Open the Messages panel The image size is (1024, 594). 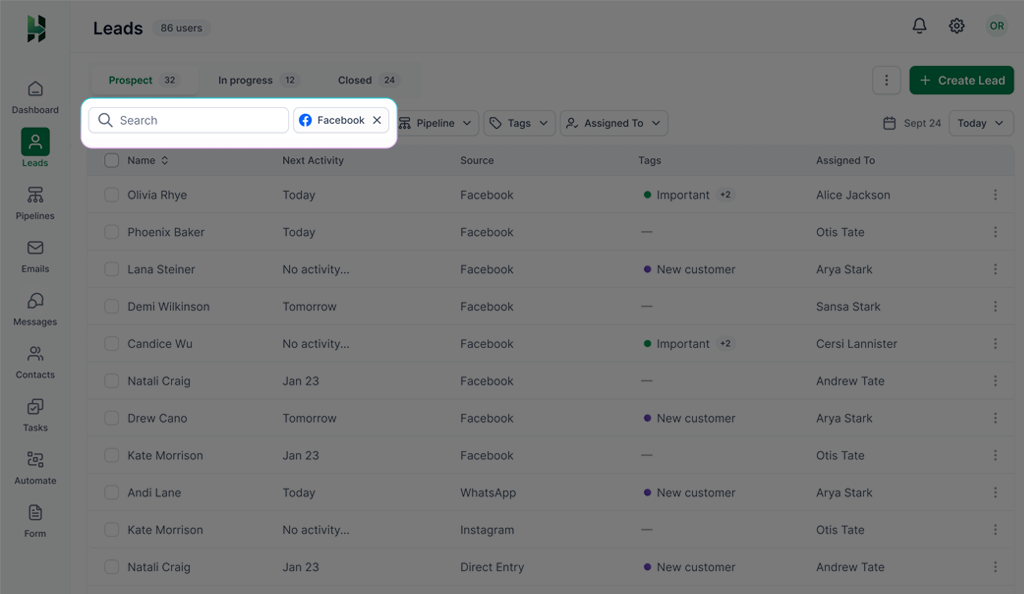point(35,307)
